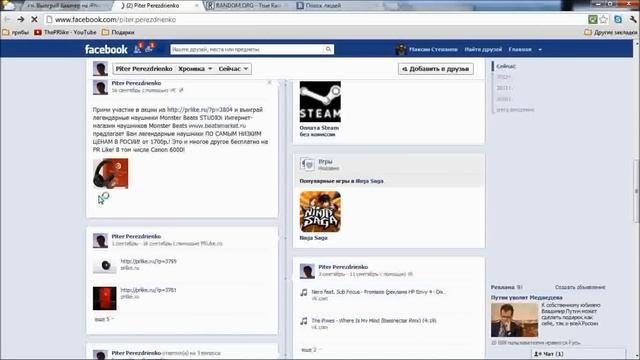Click music note icon for Pixies track
Screen dimensions: 640x360
304,321
